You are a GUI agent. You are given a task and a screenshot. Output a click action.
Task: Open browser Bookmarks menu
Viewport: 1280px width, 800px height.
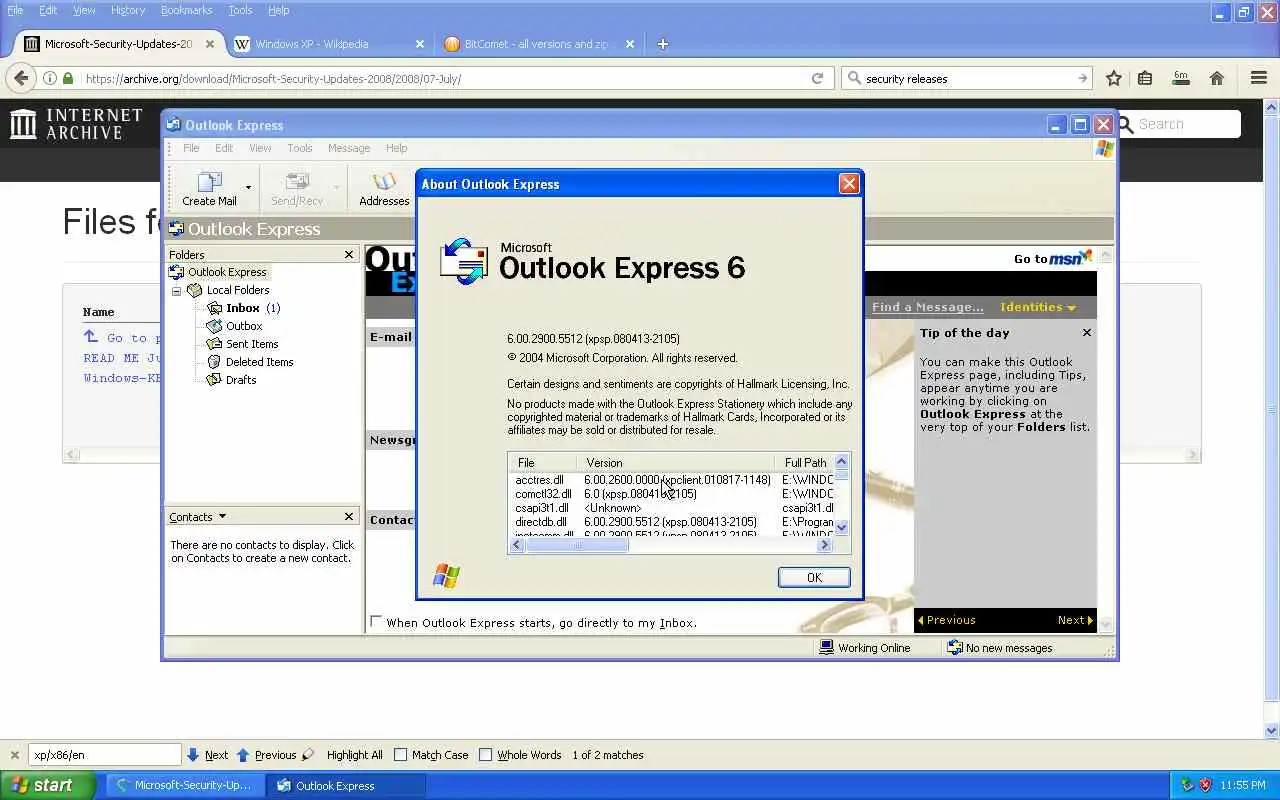point(186,10)
